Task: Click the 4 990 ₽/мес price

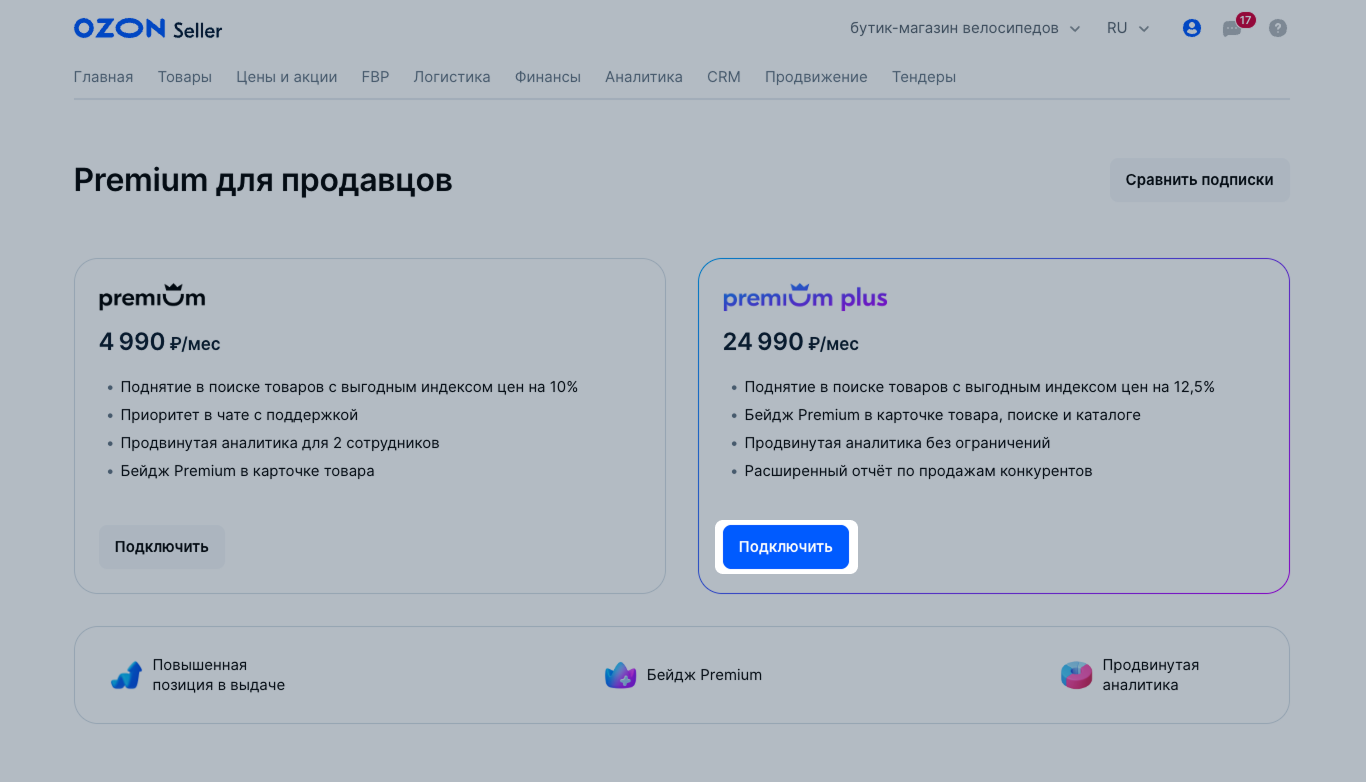Action: (x=159, y=342)
